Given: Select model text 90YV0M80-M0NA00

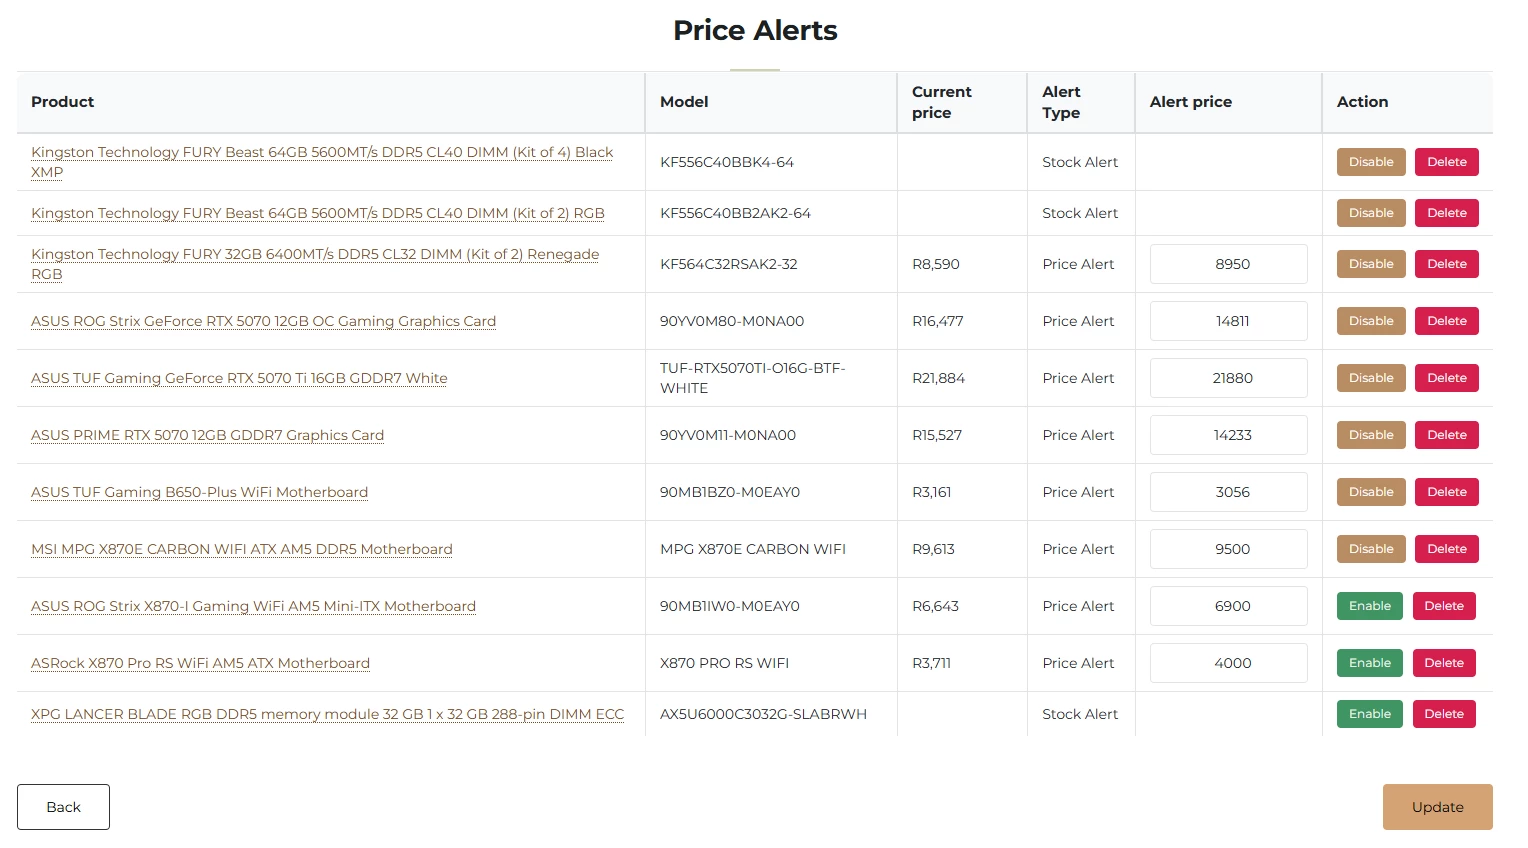Looking at the screenshot, I should click(x=732, y=321).
